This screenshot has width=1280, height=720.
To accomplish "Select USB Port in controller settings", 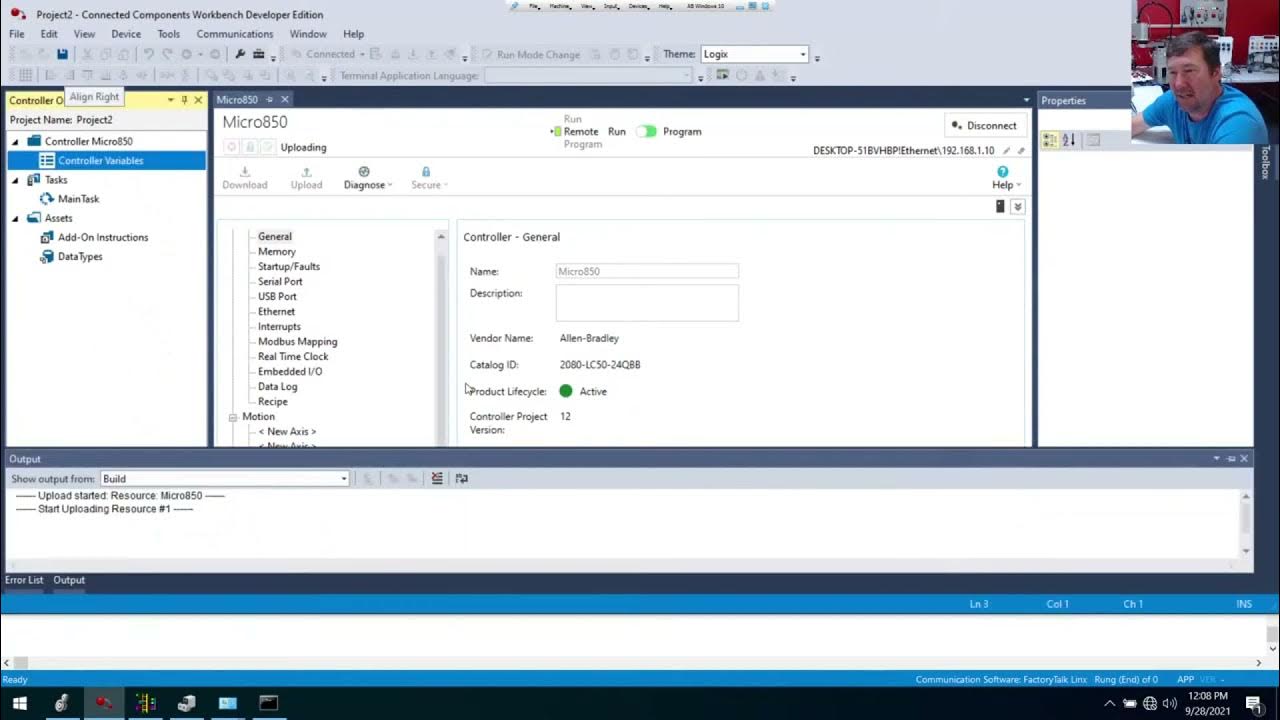I will pyautogui.click(x=277, y=297).
